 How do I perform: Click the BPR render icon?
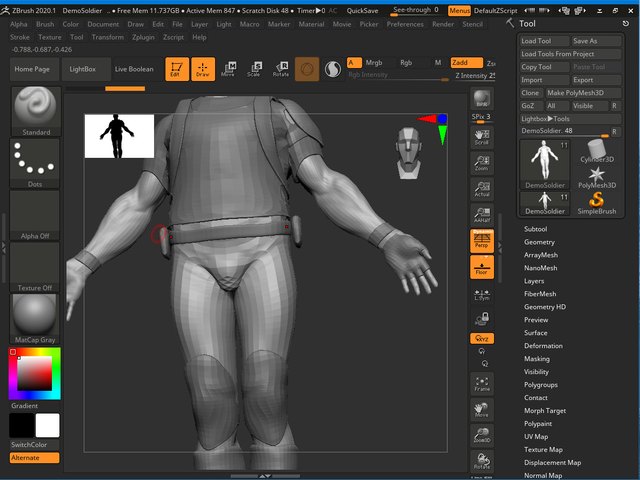(482, 99)
